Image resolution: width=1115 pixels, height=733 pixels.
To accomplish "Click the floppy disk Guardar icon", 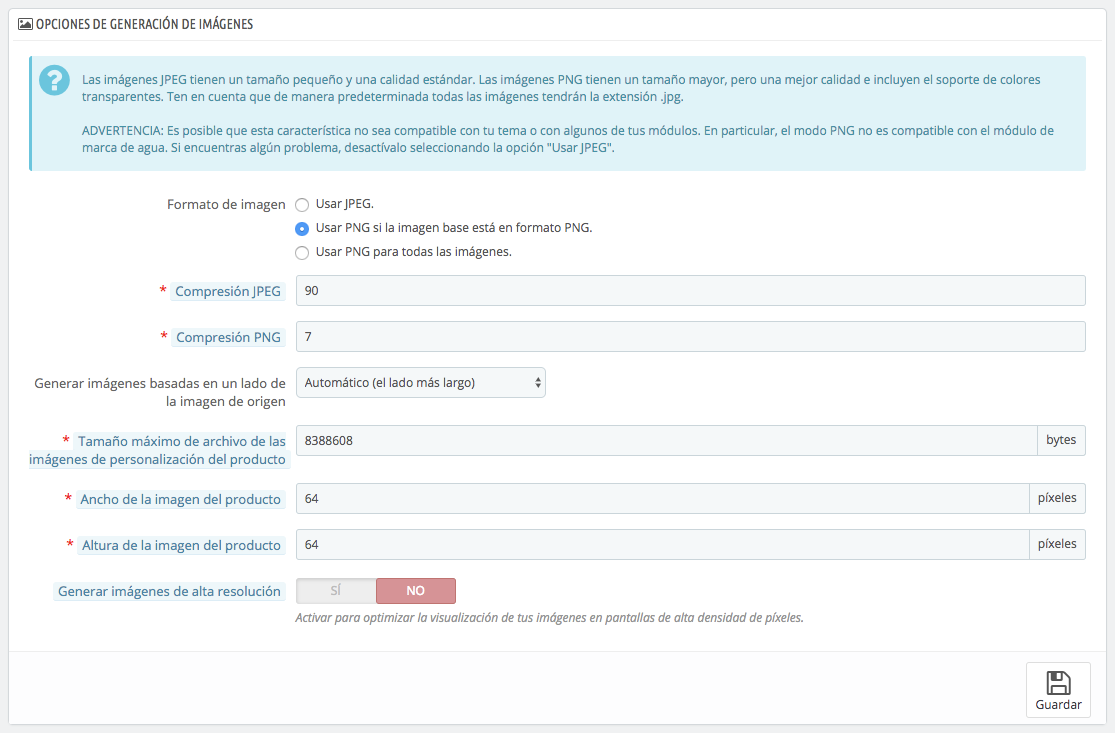I will click(1058, 683).
